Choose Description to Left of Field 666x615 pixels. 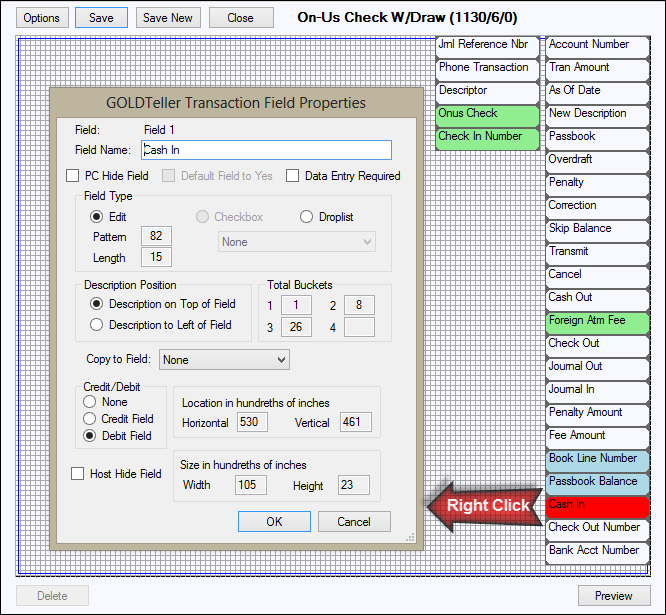point(96,324)
